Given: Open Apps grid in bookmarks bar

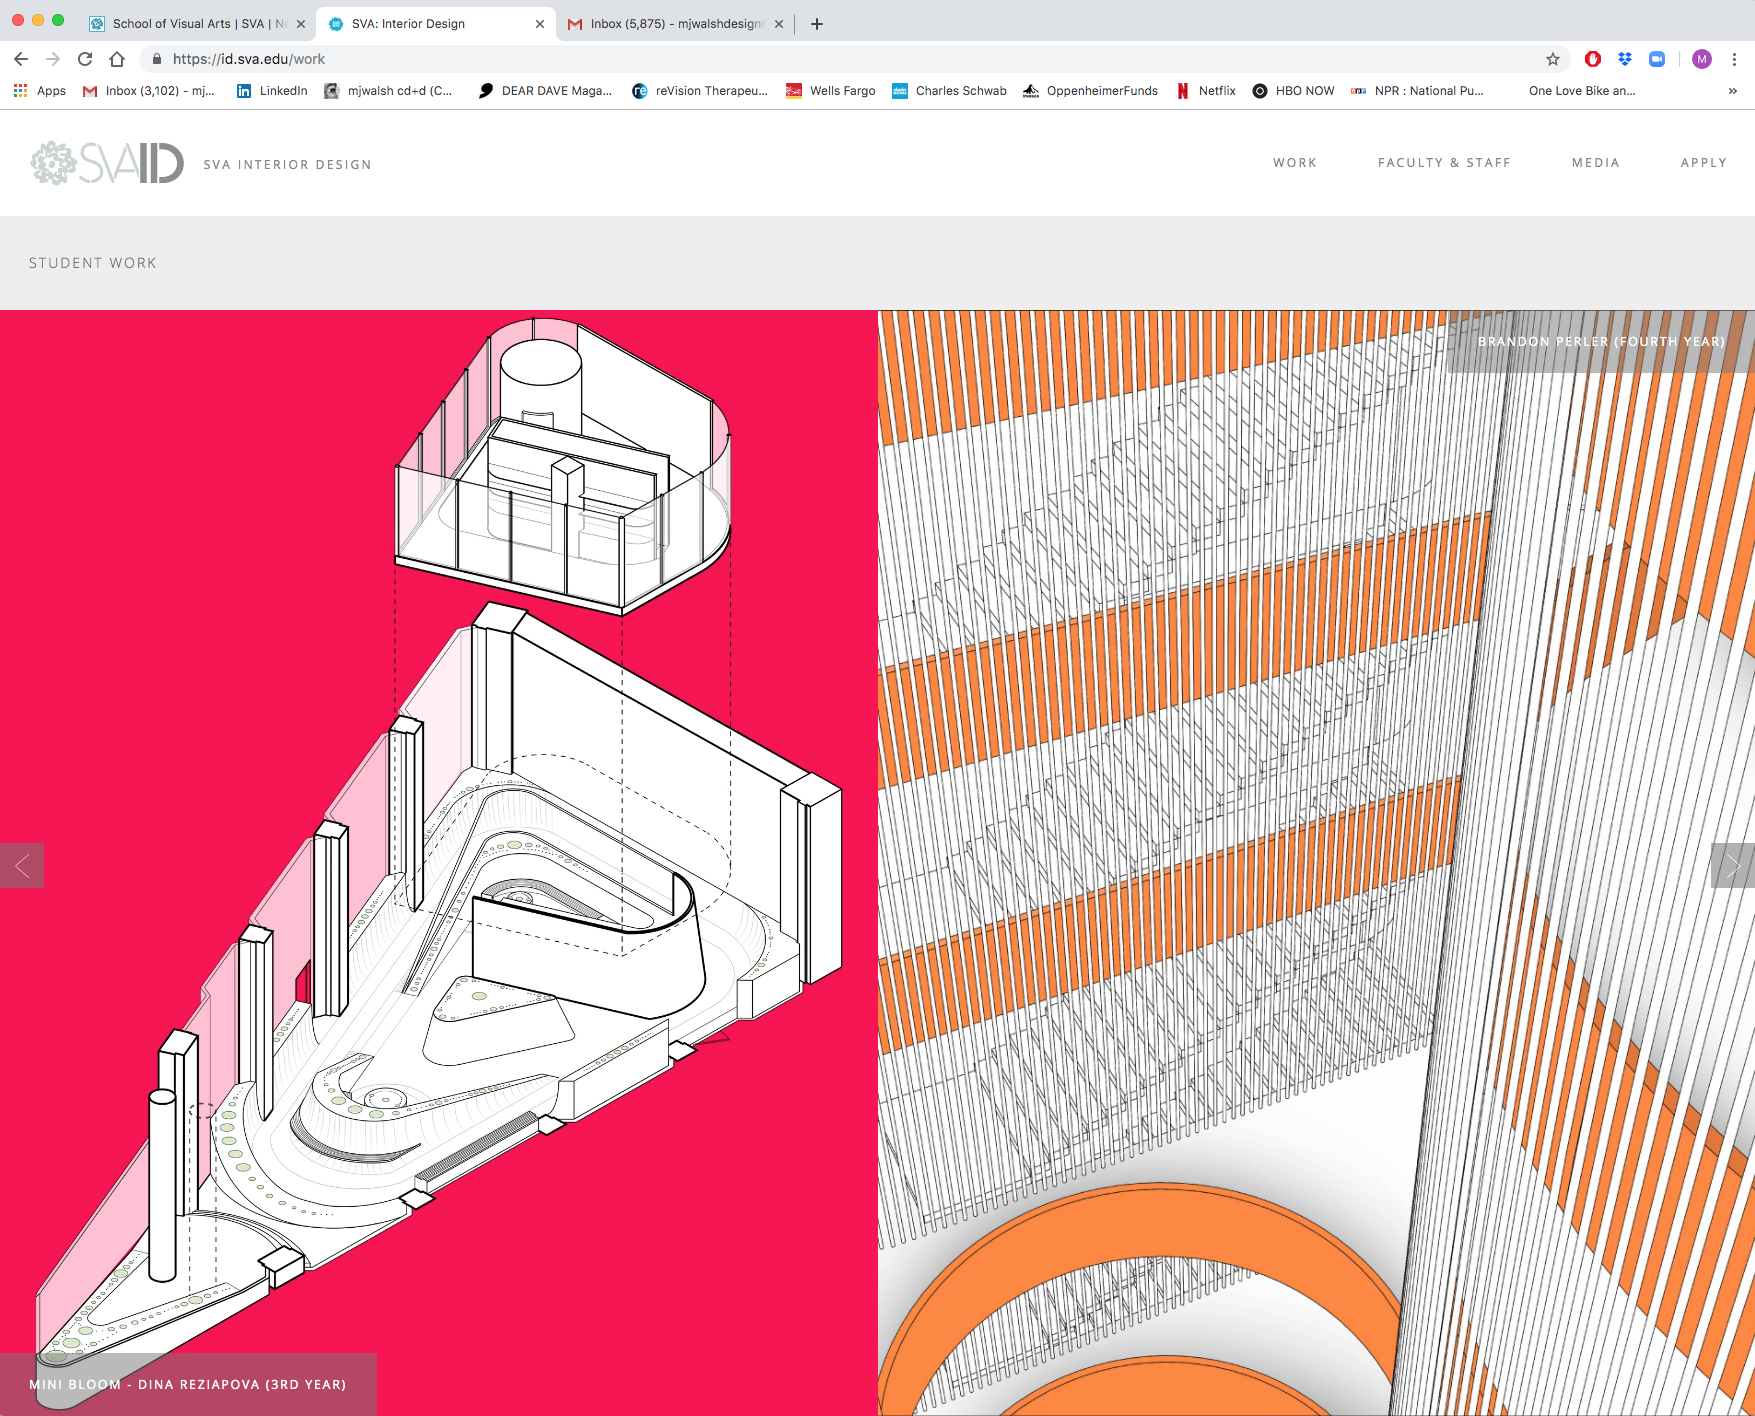Looking at the screenshot, I should click(x=40, y=91).
